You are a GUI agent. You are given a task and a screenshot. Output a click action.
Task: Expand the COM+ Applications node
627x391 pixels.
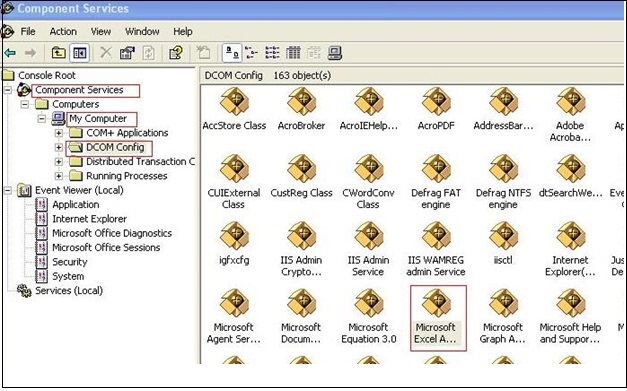tap(59, 133)
